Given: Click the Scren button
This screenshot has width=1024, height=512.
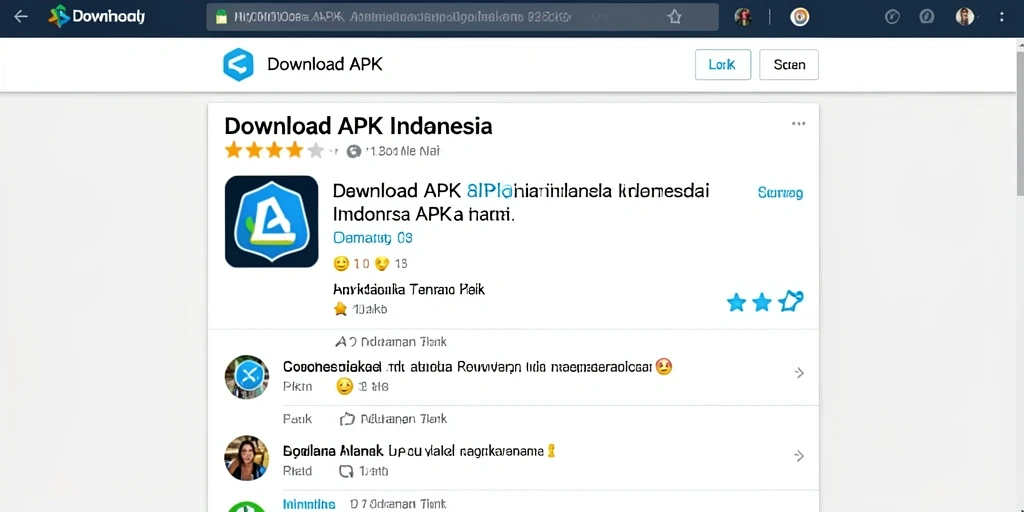Looking at the screenshot, I should click(x=789, y=65).
